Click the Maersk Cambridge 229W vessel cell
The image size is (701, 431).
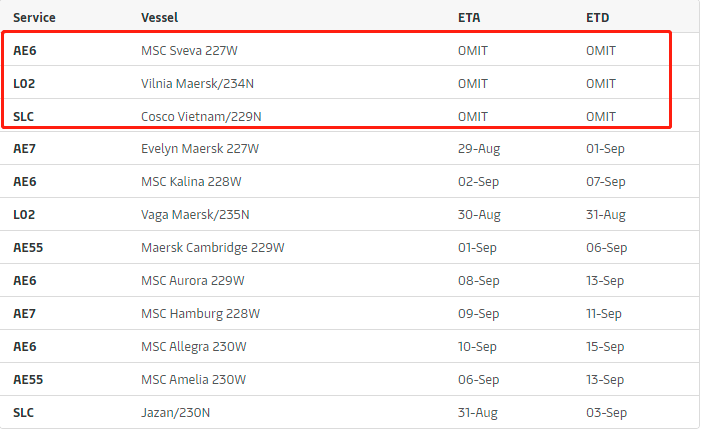click(x=213, y=248)
